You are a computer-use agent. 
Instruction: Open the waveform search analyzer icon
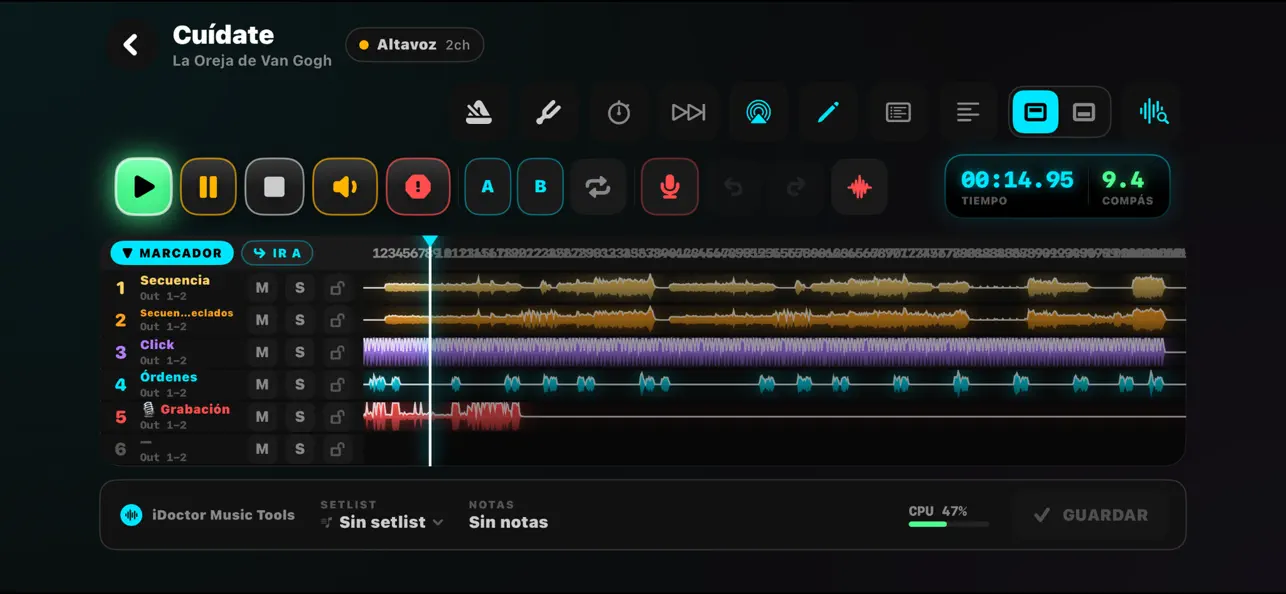(x=1154, y=113)
